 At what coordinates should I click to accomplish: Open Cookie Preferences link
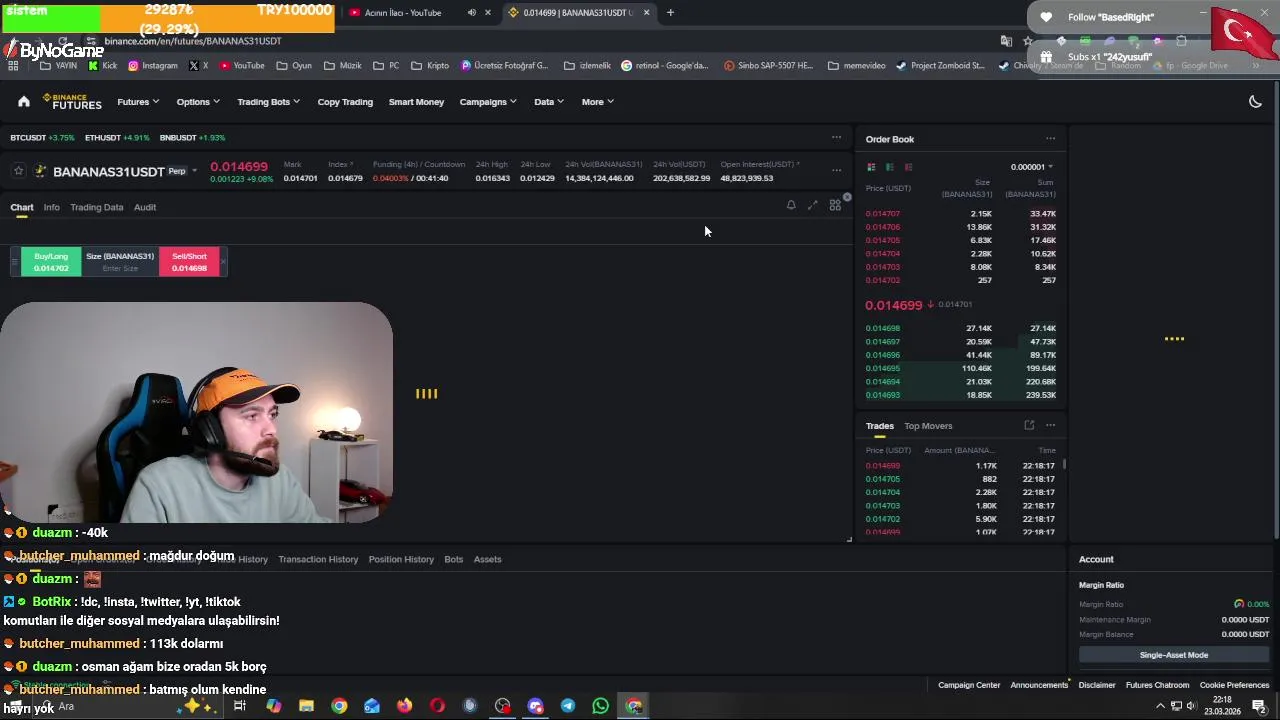coord(1234,685)
